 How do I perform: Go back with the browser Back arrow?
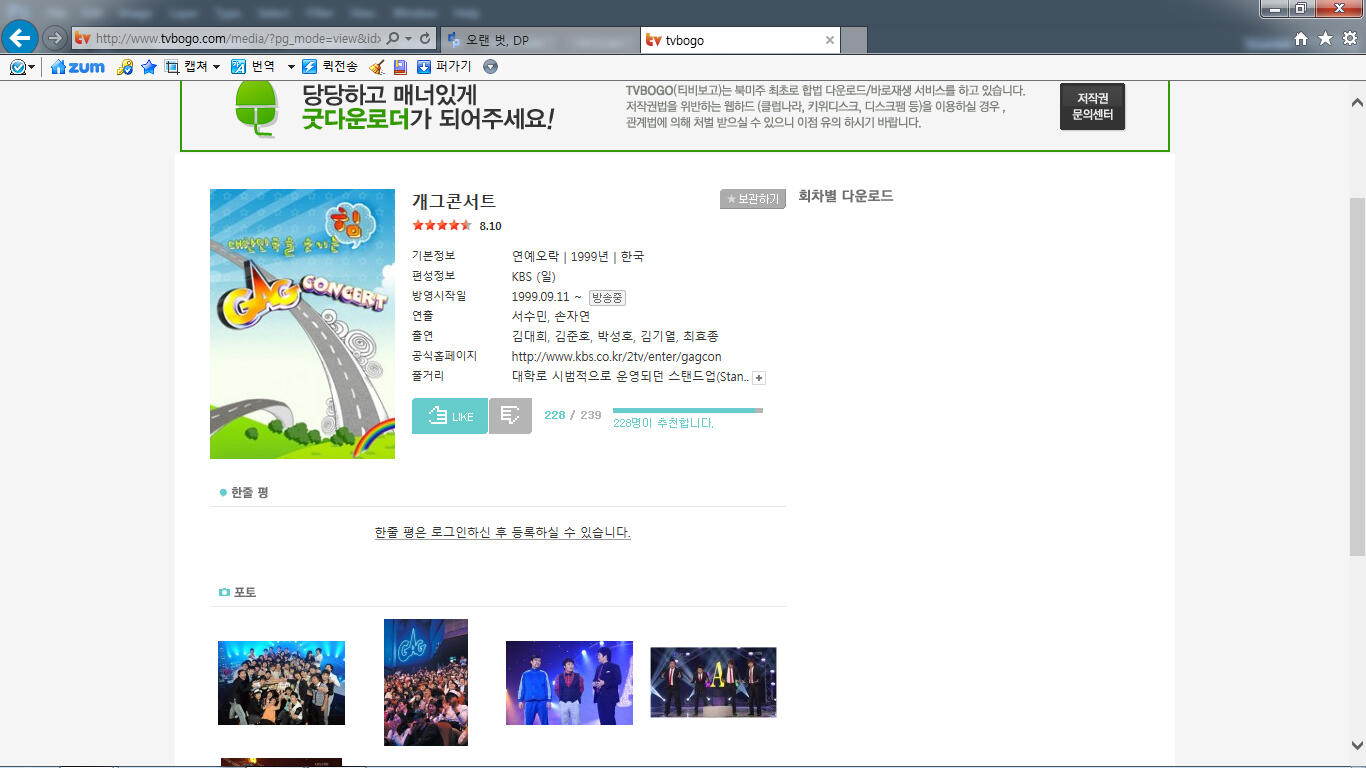coord(20,38)
